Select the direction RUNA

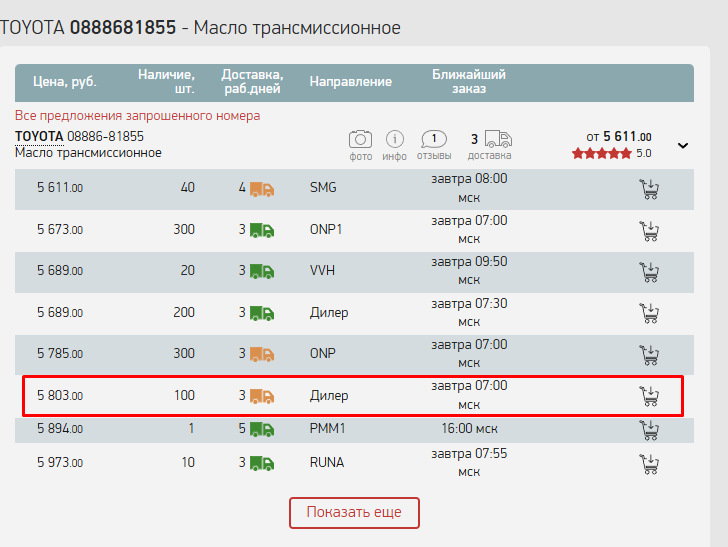point(327,462)
